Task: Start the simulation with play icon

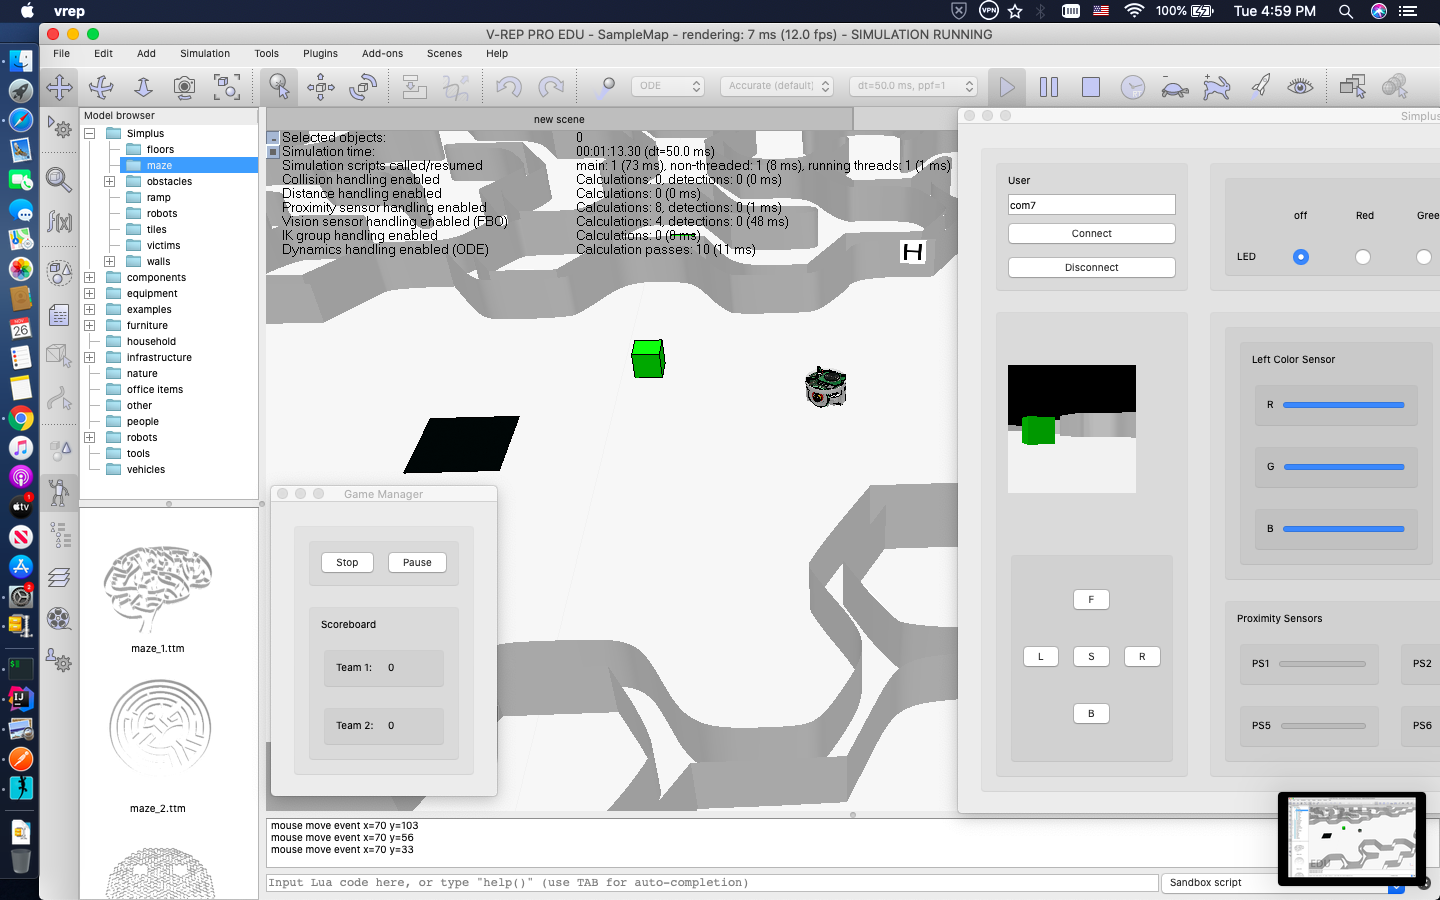Action: (1007, 87)
